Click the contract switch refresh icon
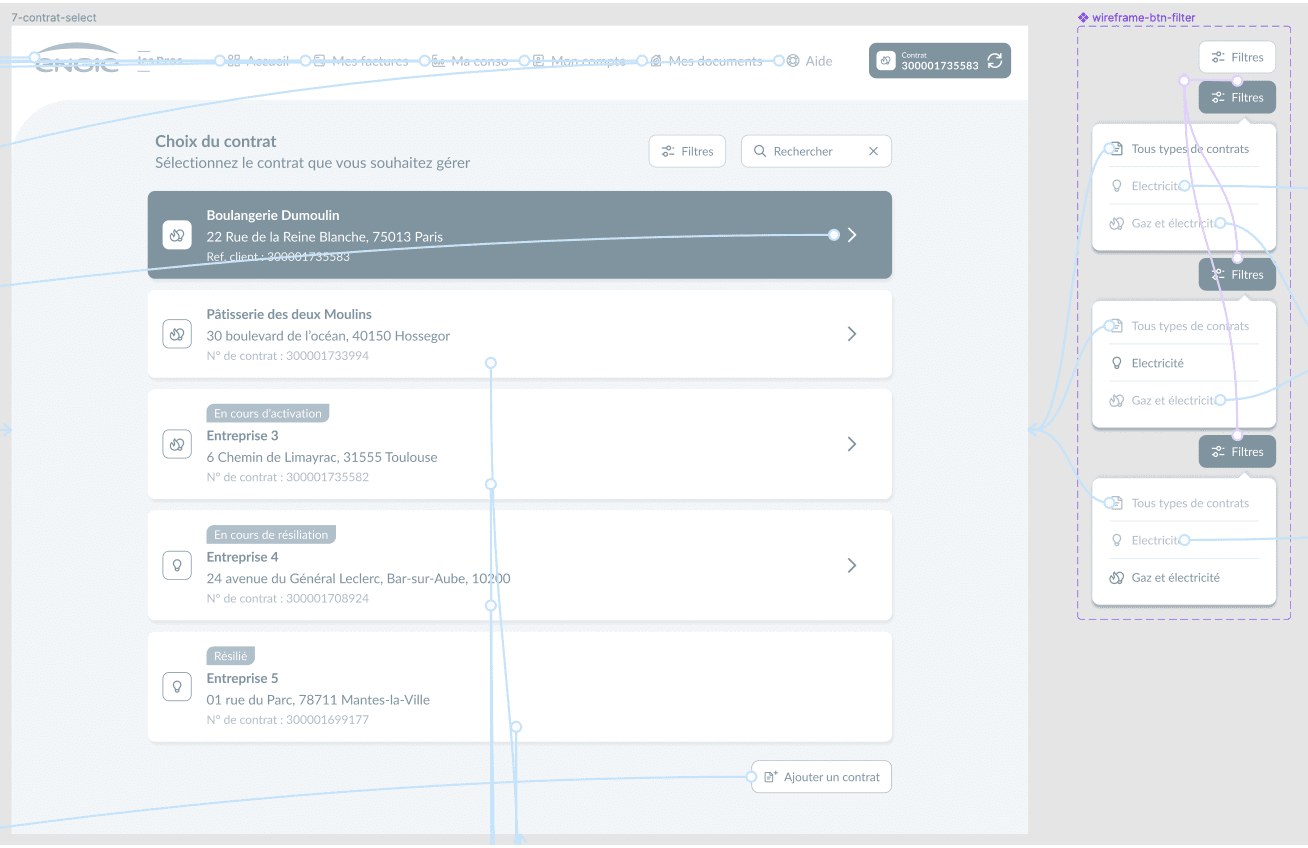 [x=994, y=61]
